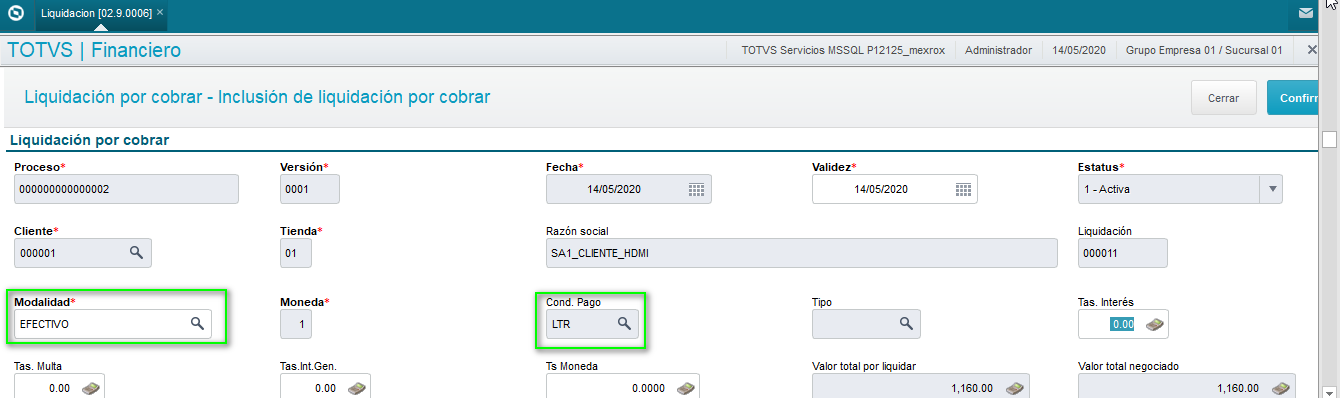Click TOTVS Servicios MSSQL P12125_mexrox label
Viewport: 1340px width, 398px height.
tap(842, 49)
